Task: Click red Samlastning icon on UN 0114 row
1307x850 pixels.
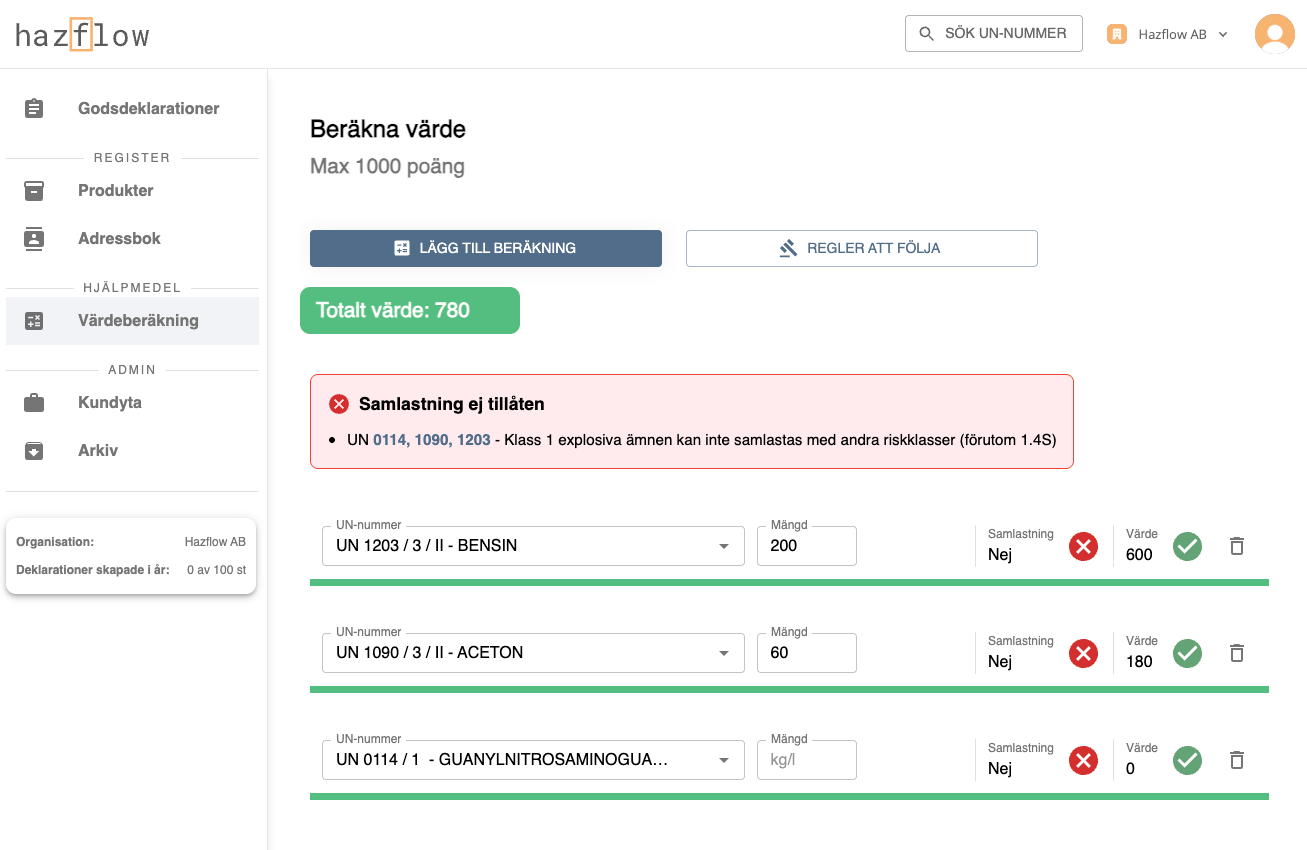Action: tap(1083, 761)
